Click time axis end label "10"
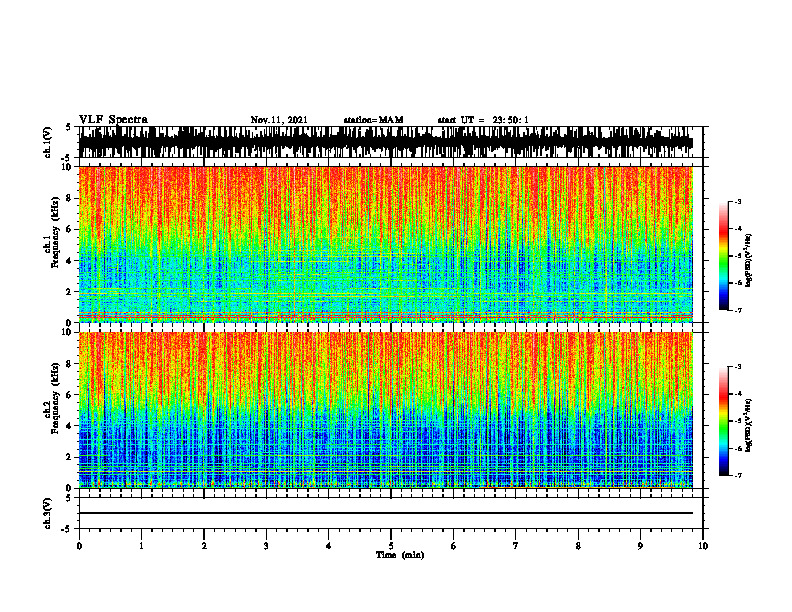This screenshot has height=612, width=792. point(703,546)
